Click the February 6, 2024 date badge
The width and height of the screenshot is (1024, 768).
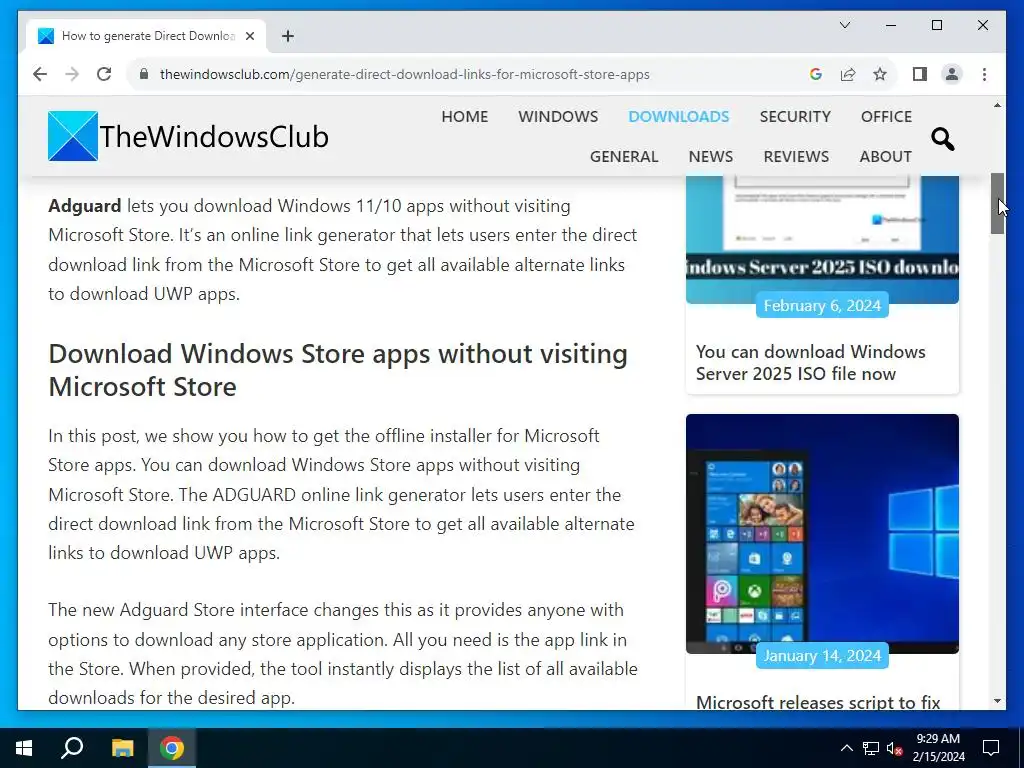point(822,305)
